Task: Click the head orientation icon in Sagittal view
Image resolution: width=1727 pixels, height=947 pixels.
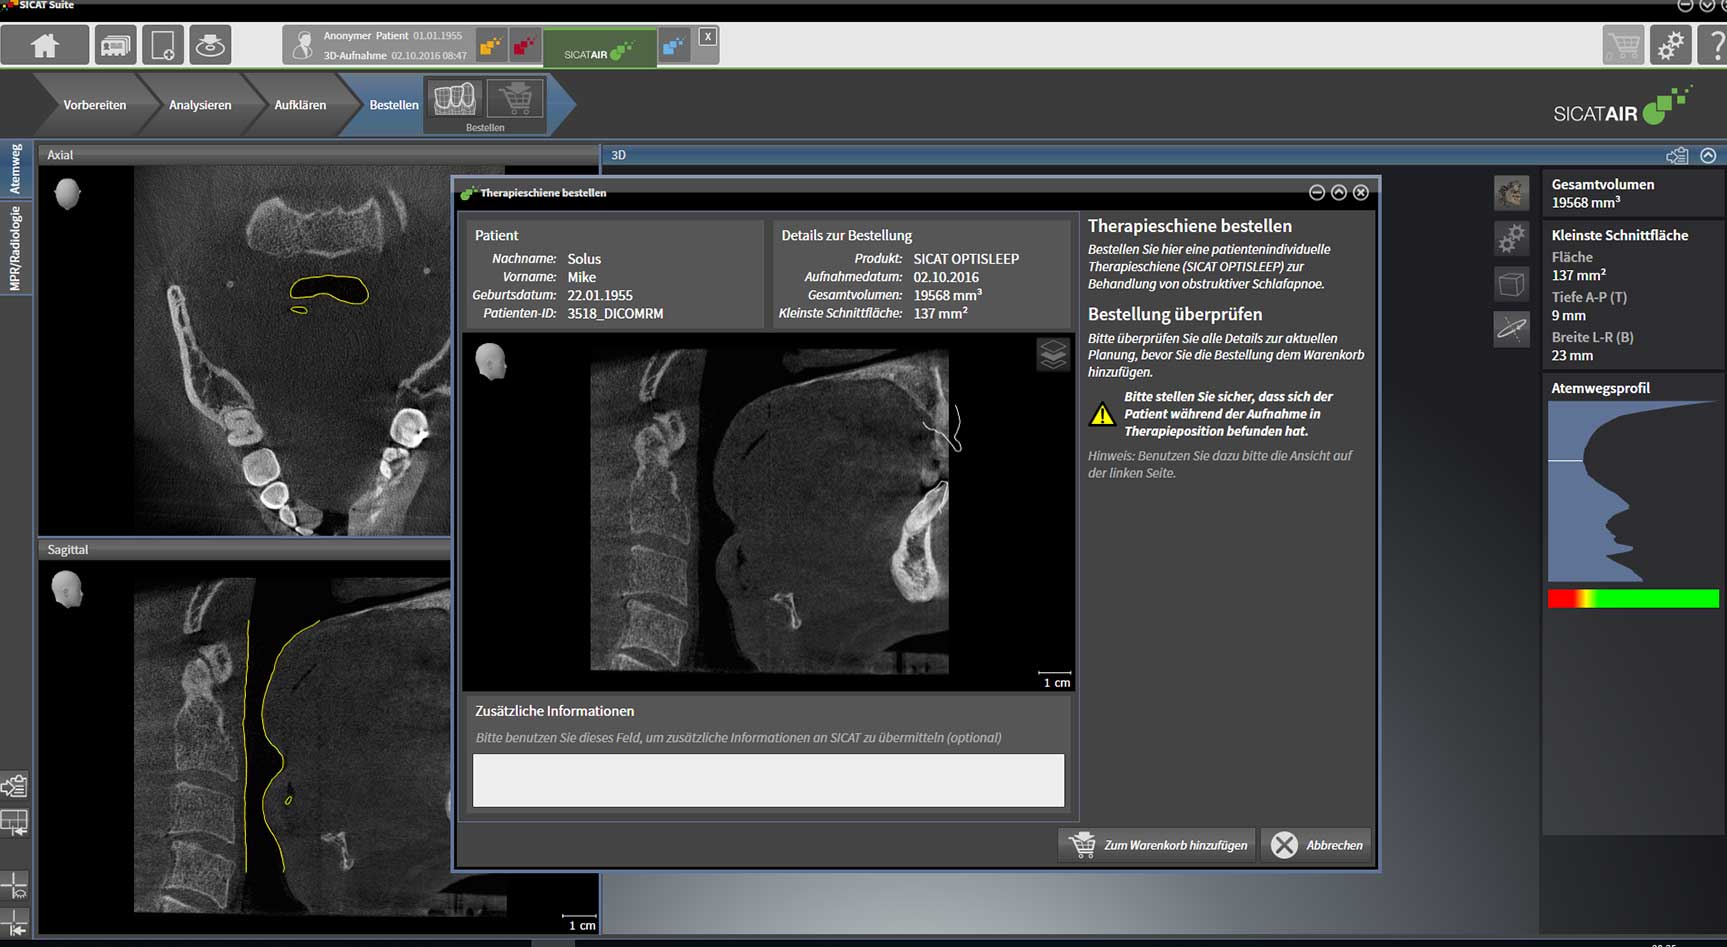Action: [67, 589]
